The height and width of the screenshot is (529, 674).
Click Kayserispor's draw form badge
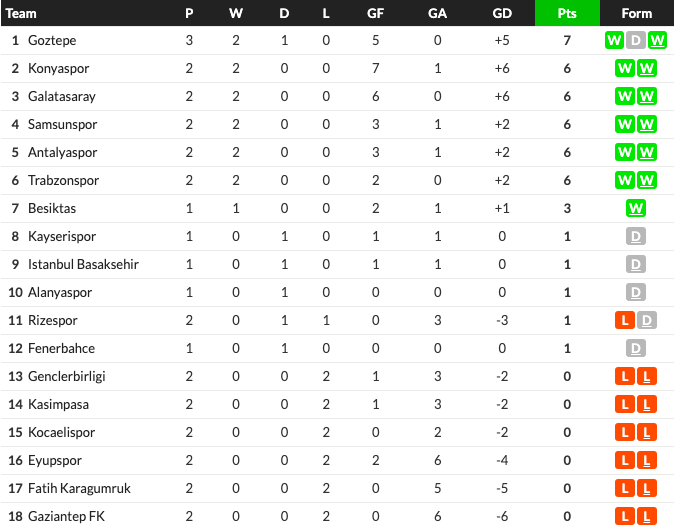click(x=636, y=236)
